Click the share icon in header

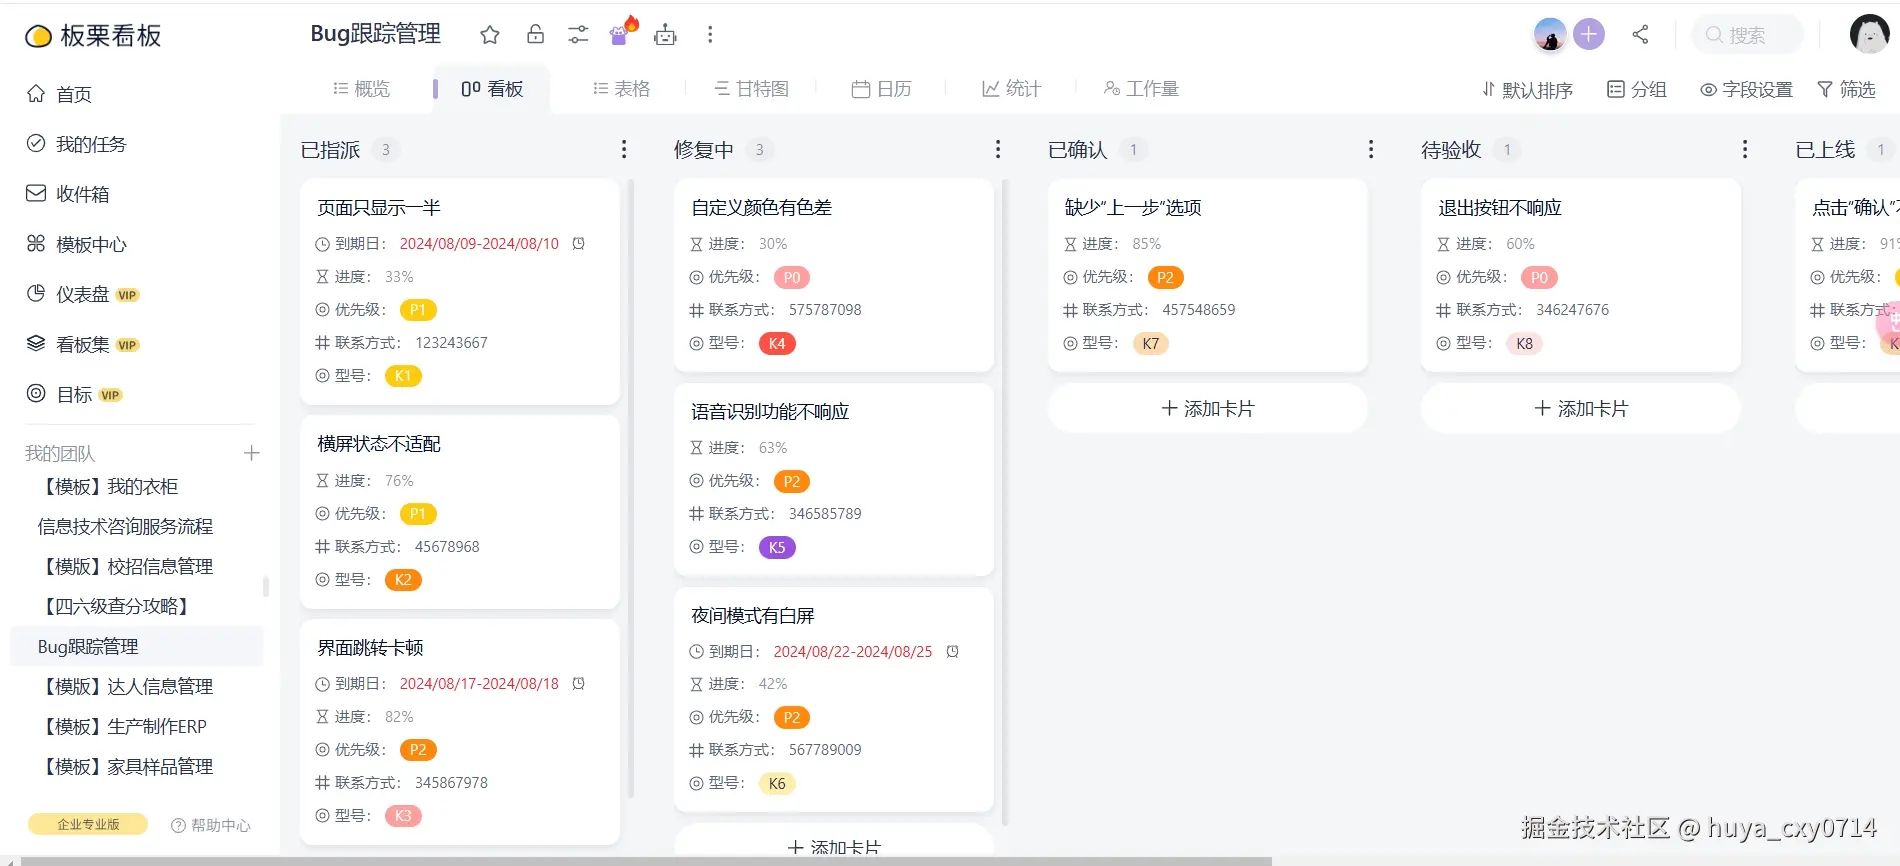coord(1640,34)
